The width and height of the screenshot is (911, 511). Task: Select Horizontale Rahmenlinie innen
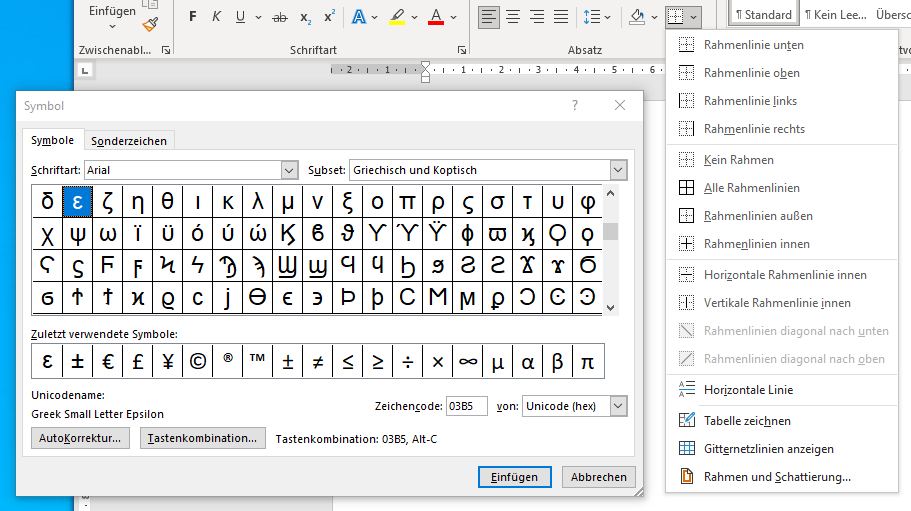(781, 275)
